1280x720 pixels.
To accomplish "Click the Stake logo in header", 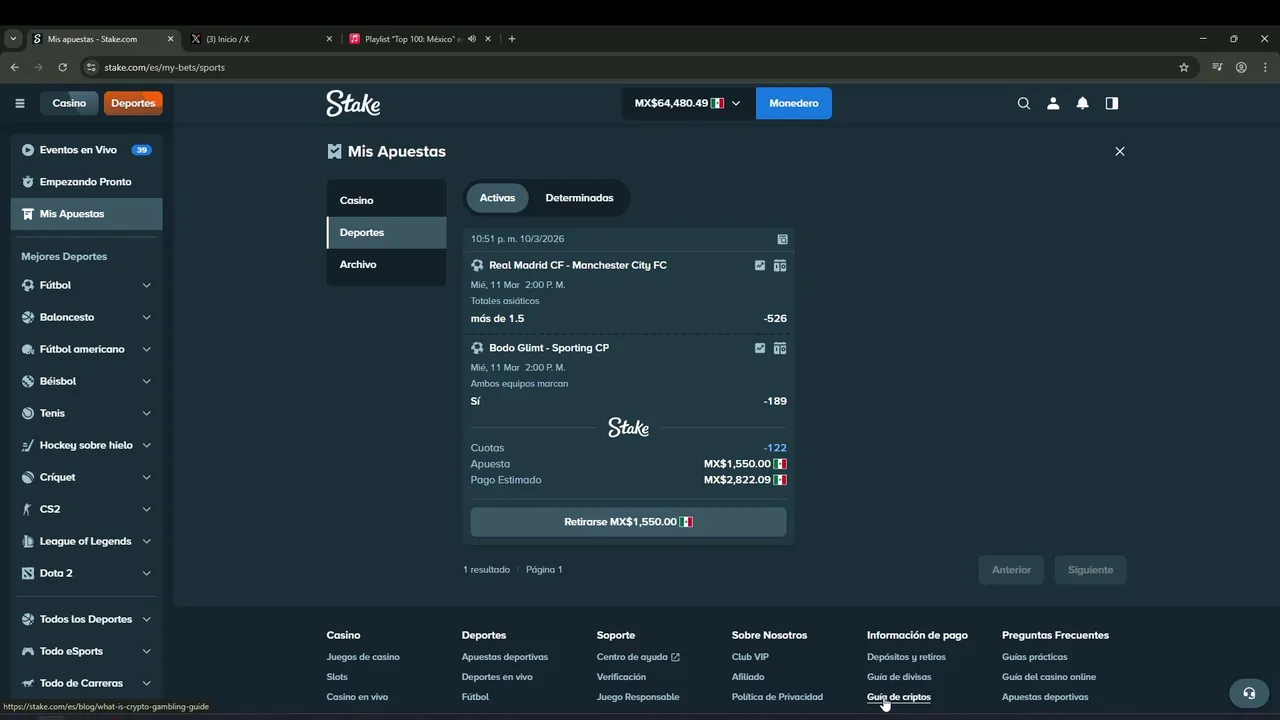I will point(353,103).
